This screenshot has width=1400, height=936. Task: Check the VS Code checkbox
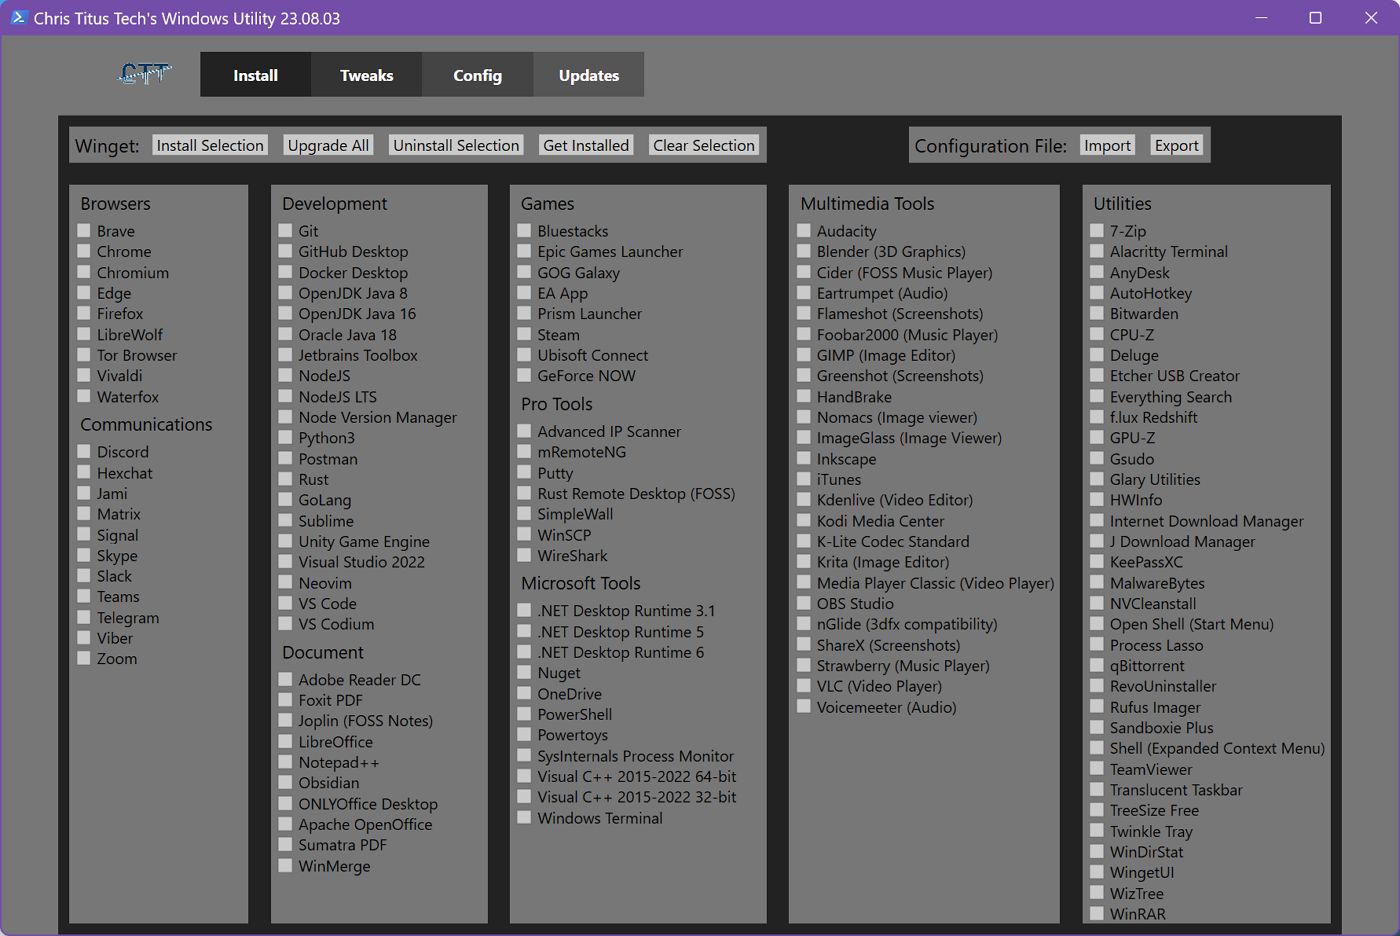click(286, 603)
